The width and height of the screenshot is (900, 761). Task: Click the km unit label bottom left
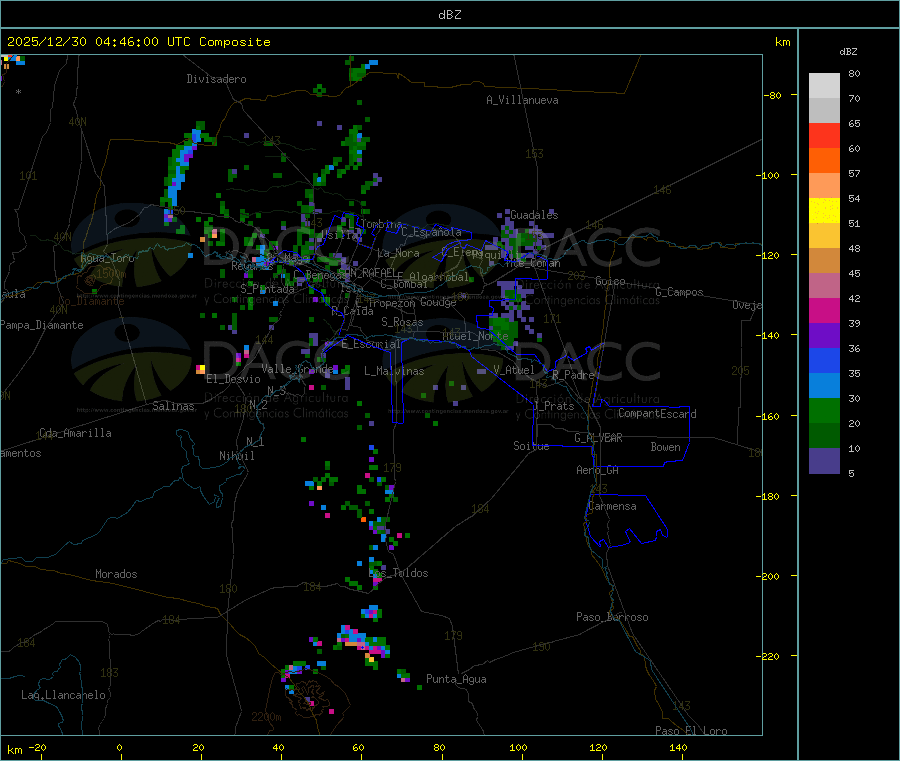(x=14, y=750)
